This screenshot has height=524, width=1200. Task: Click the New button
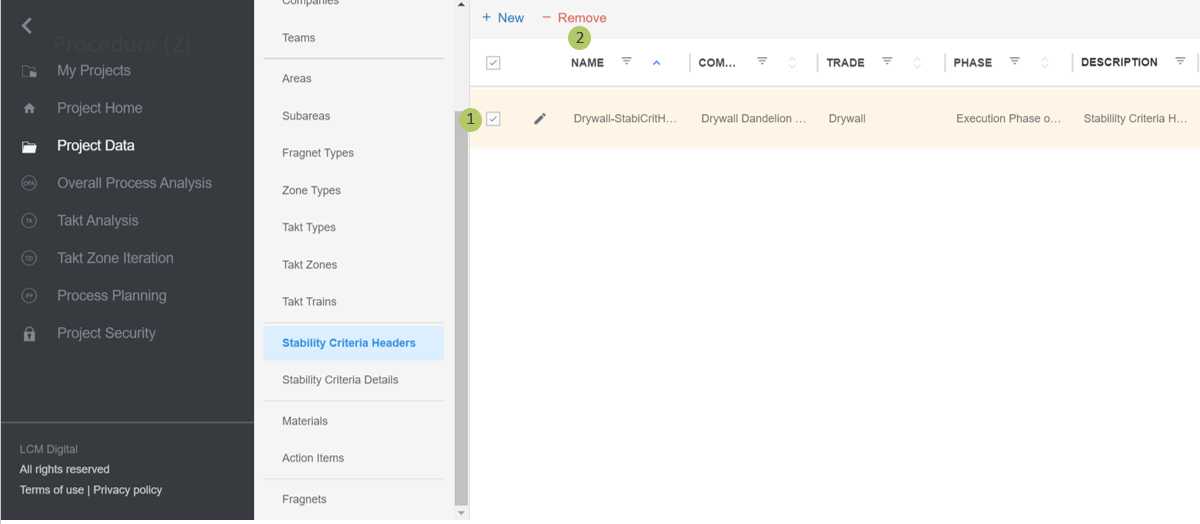[x=503, y=18]
